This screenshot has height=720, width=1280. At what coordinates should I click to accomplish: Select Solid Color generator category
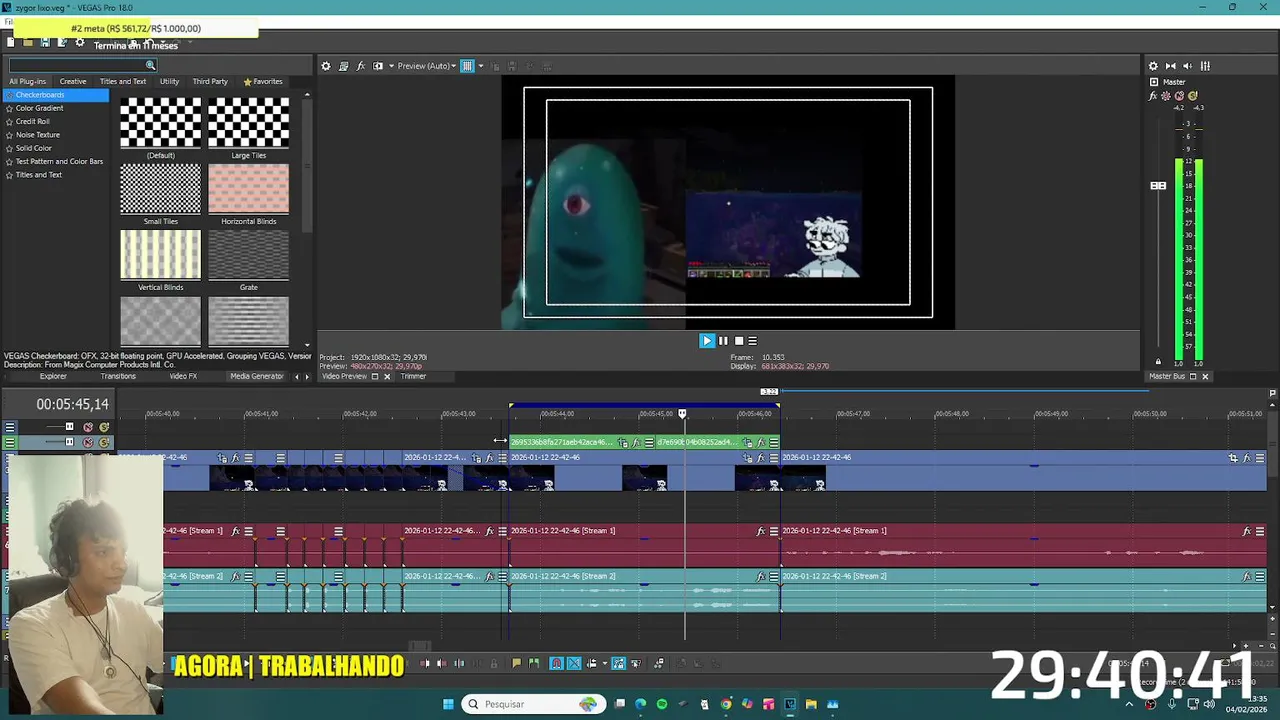33,148
